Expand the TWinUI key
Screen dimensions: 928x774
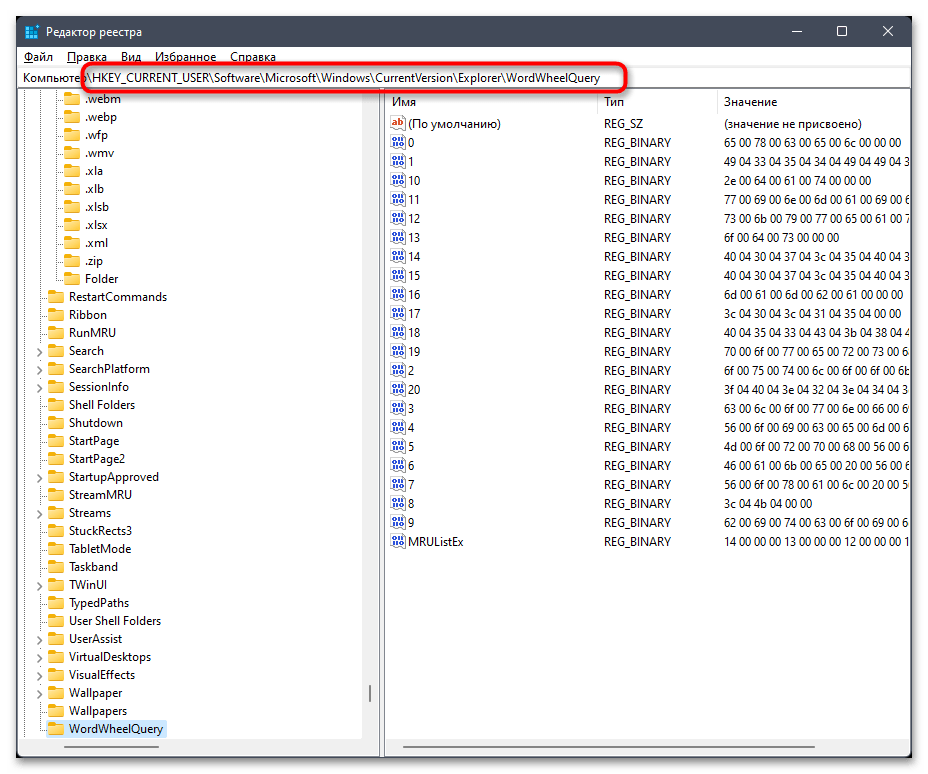(40, 585)
